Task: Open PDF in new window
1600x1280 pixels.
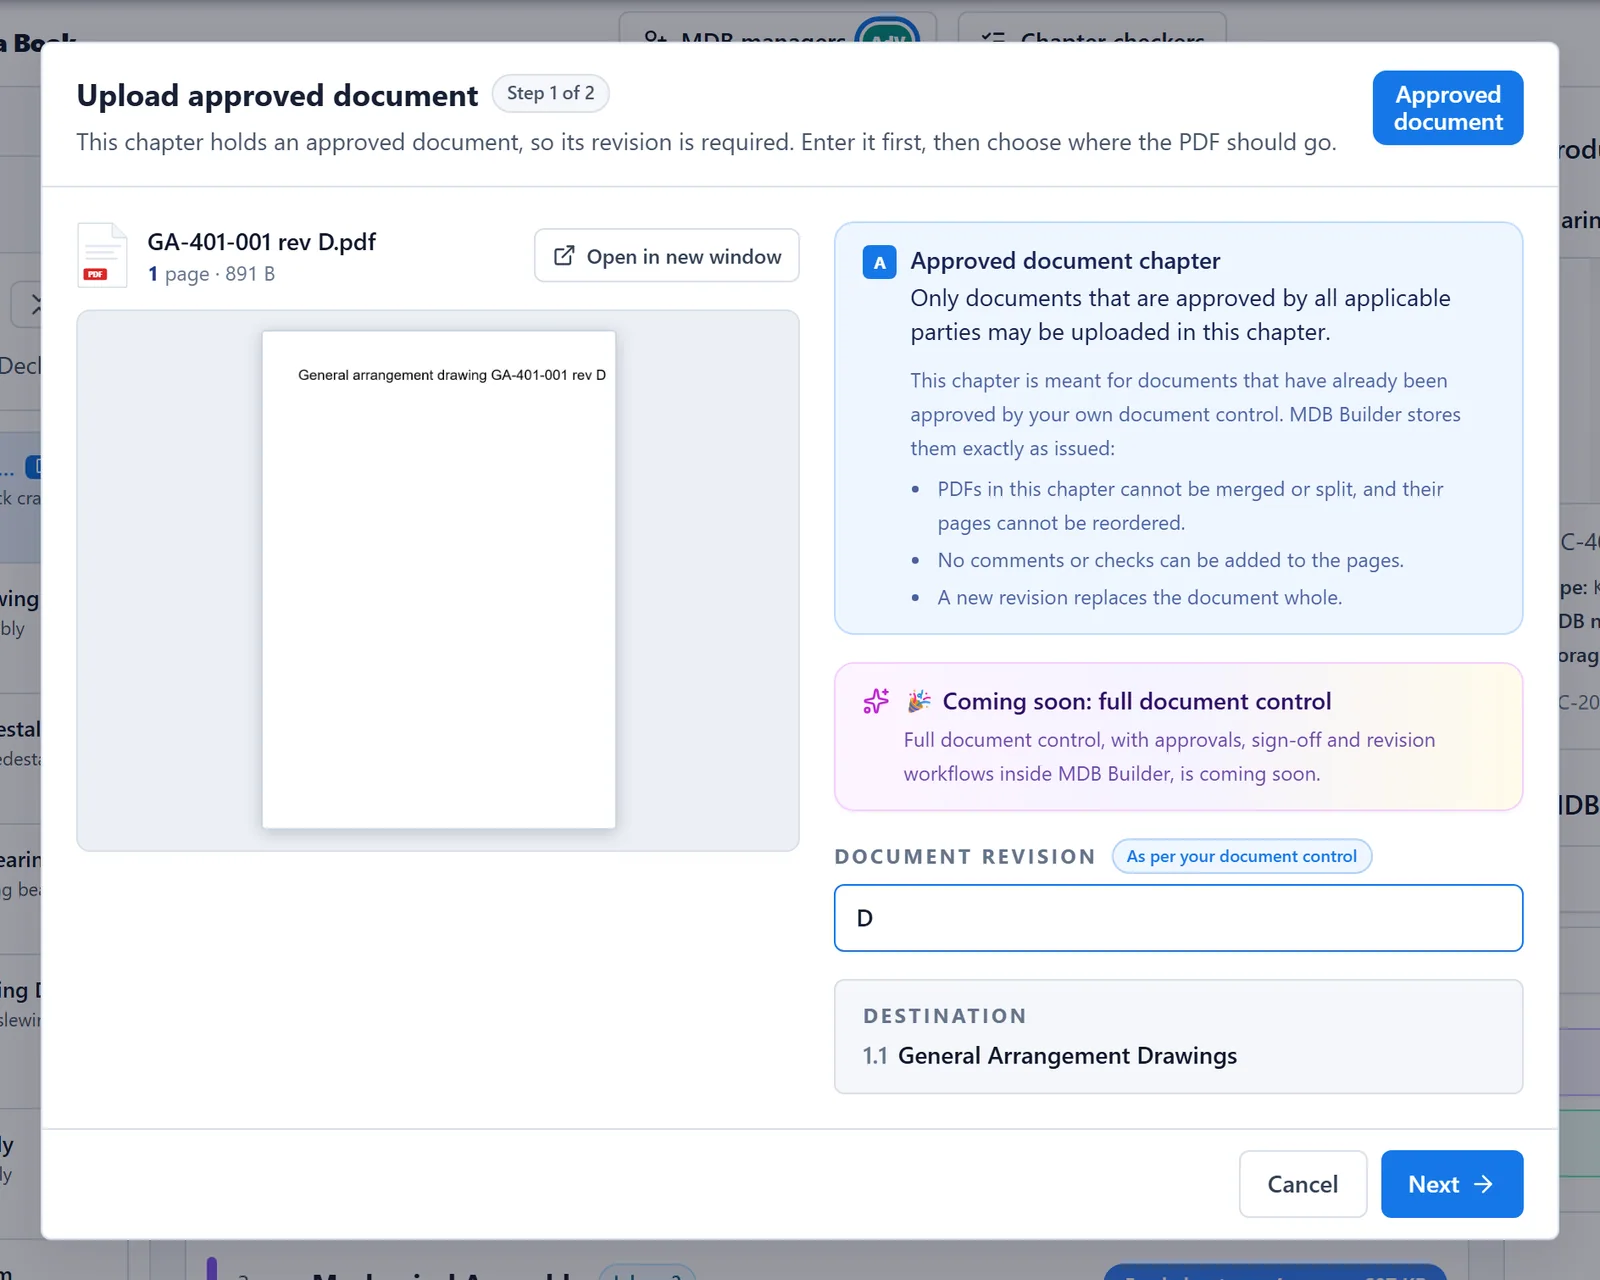Action: point(666,256)
